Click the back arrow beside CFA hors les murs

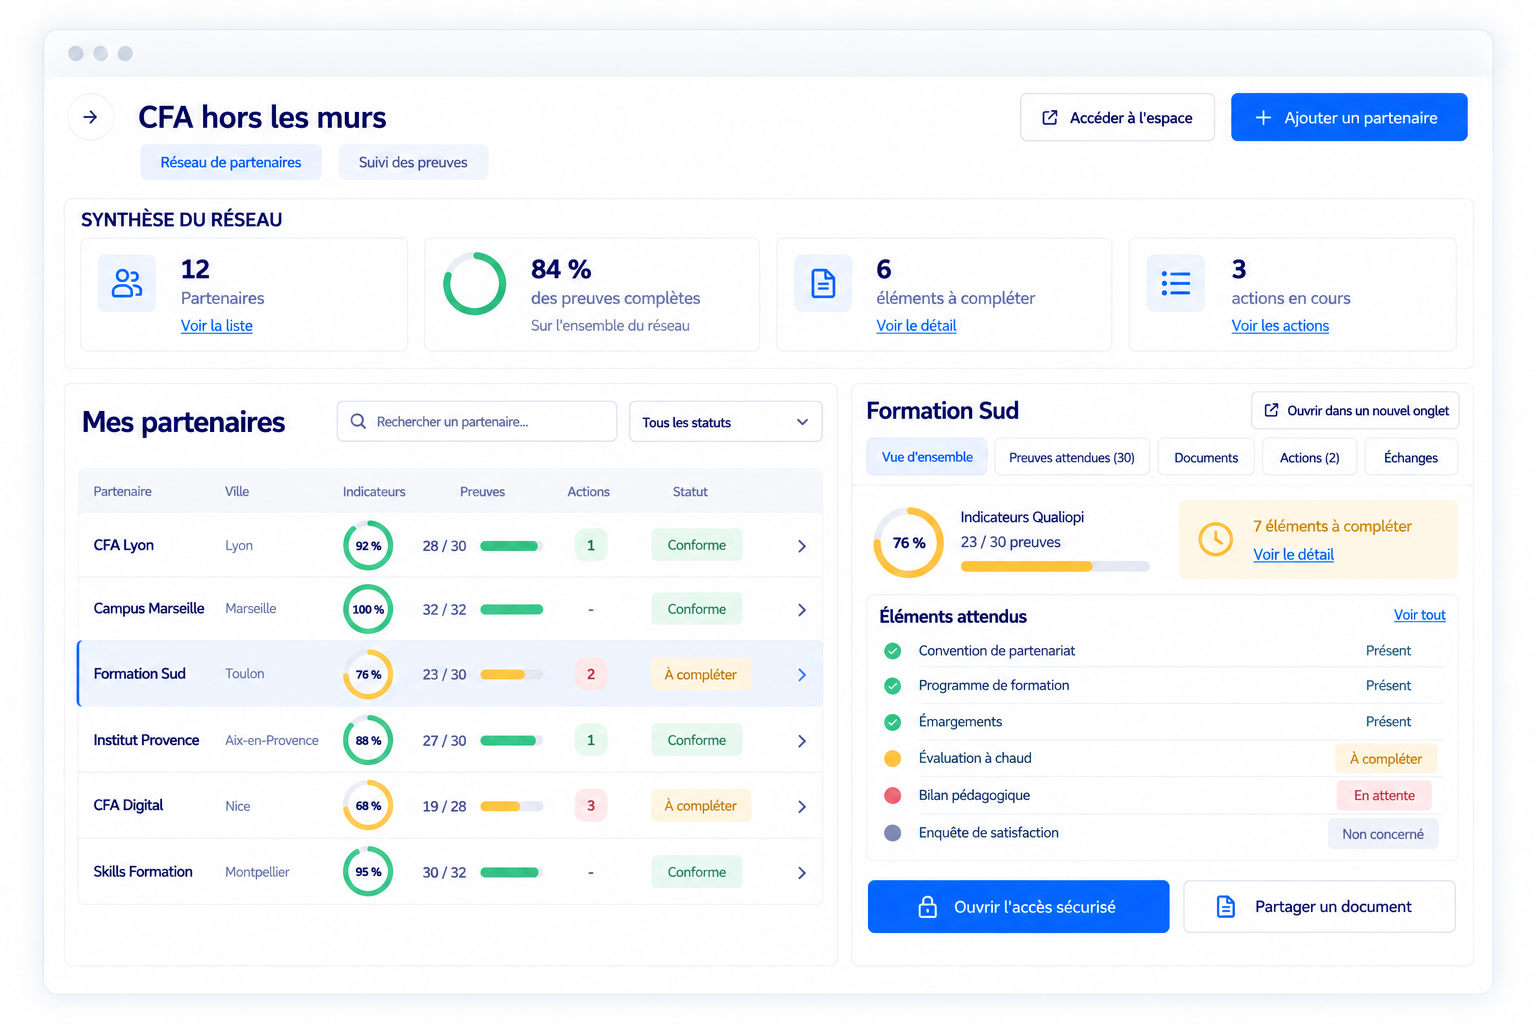click(x=90, y=117)
